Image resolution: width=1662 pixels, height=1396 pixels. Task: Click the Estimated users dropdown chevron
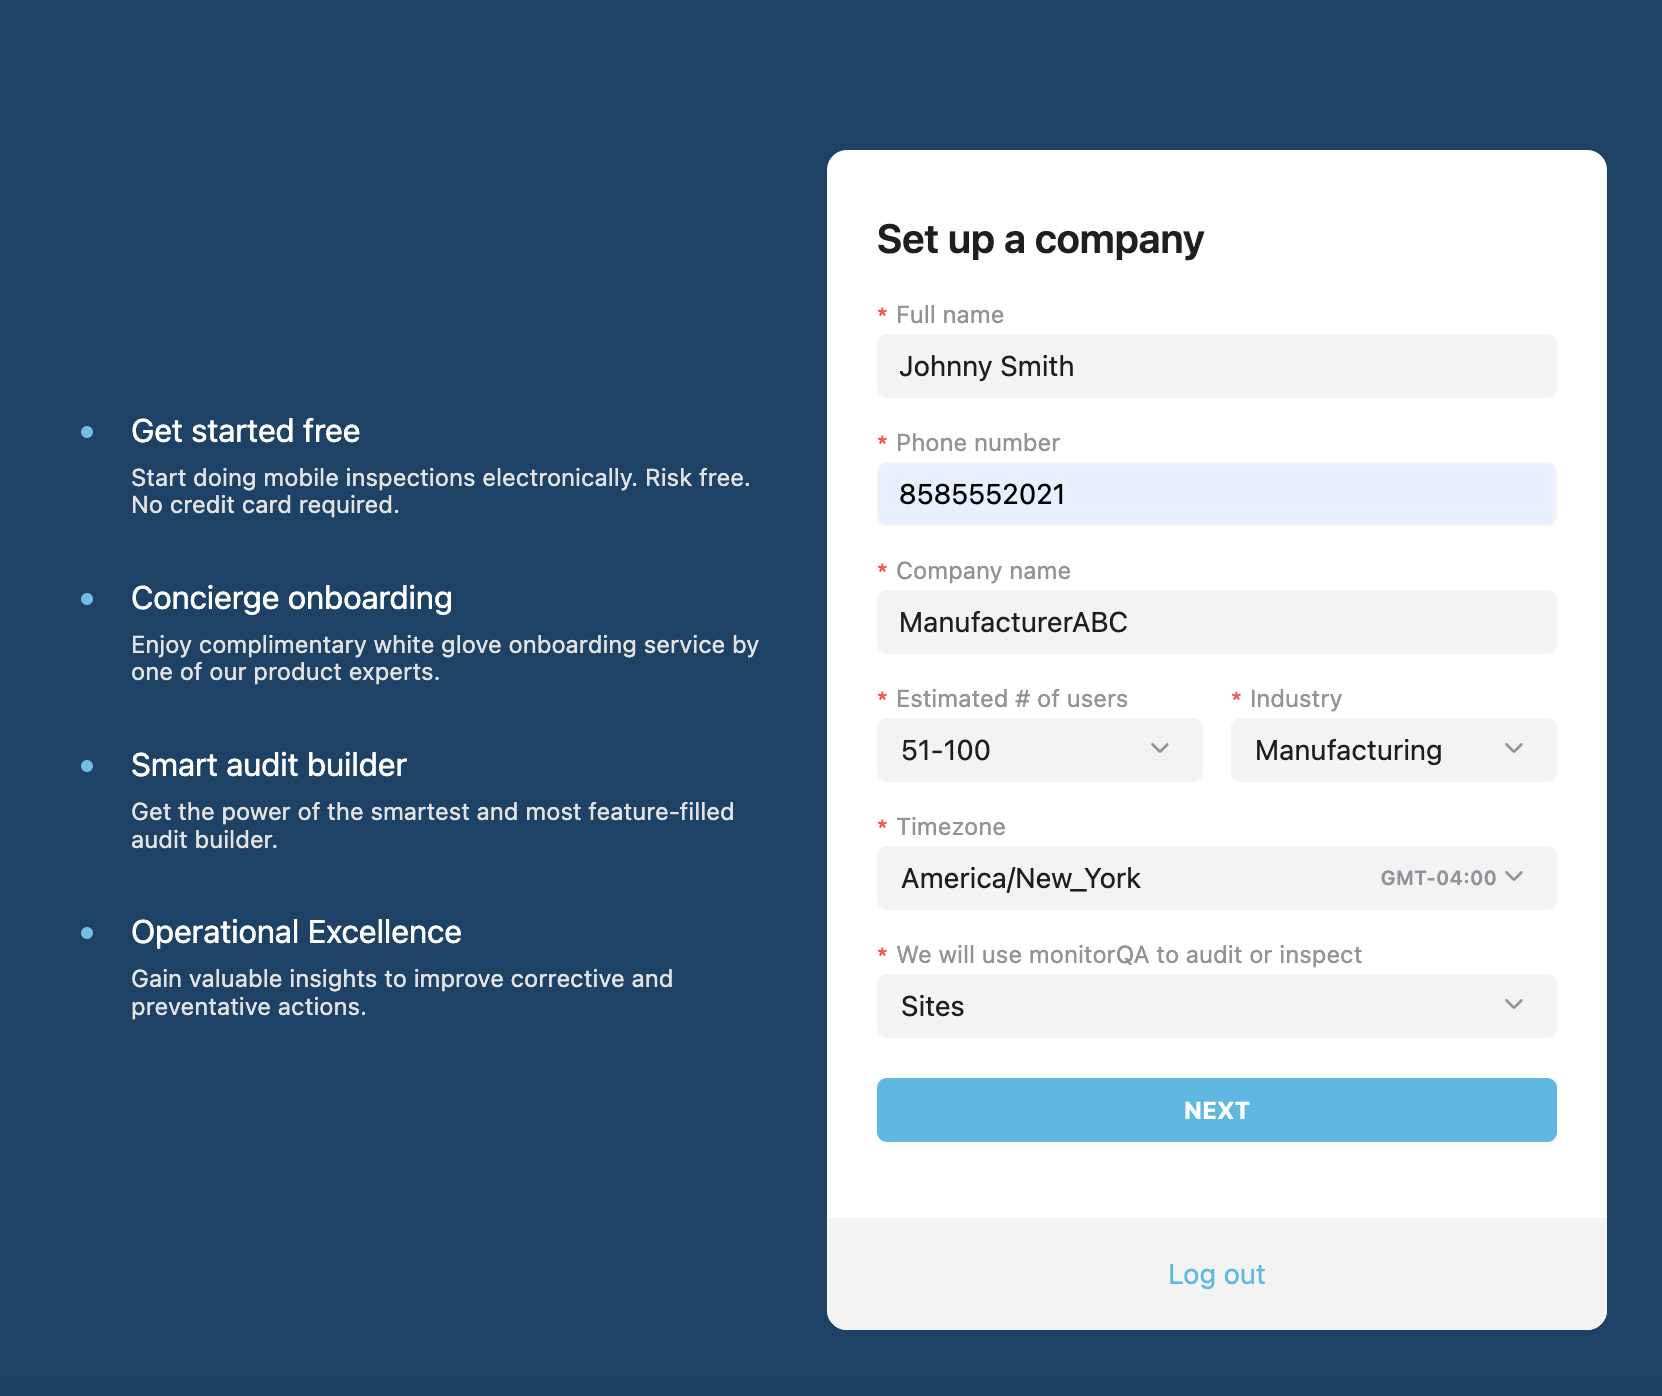1160,749
